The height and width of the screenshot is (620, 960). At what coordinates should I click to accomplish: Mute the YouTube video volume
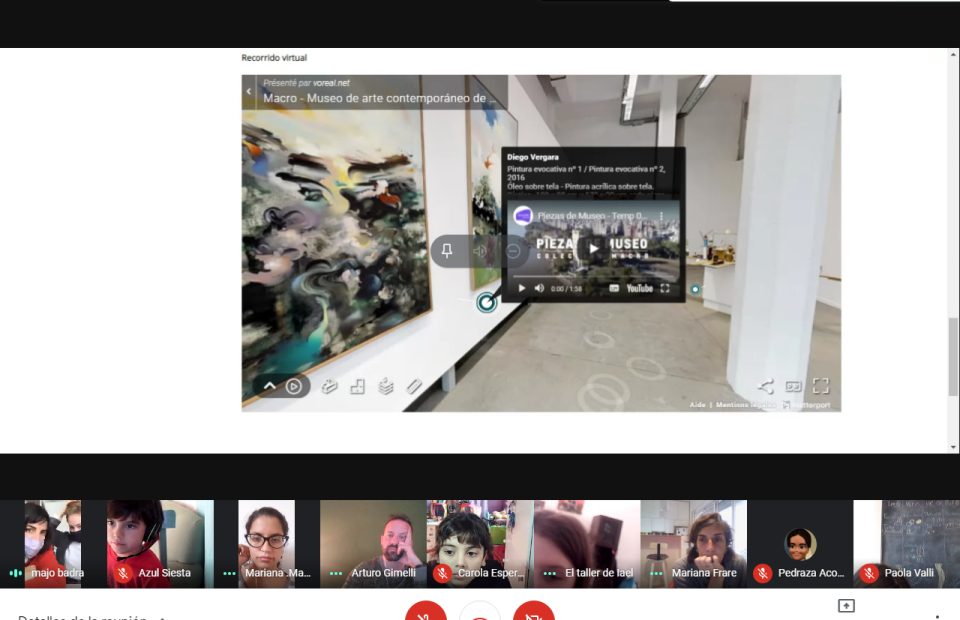(x=540, y=289)
